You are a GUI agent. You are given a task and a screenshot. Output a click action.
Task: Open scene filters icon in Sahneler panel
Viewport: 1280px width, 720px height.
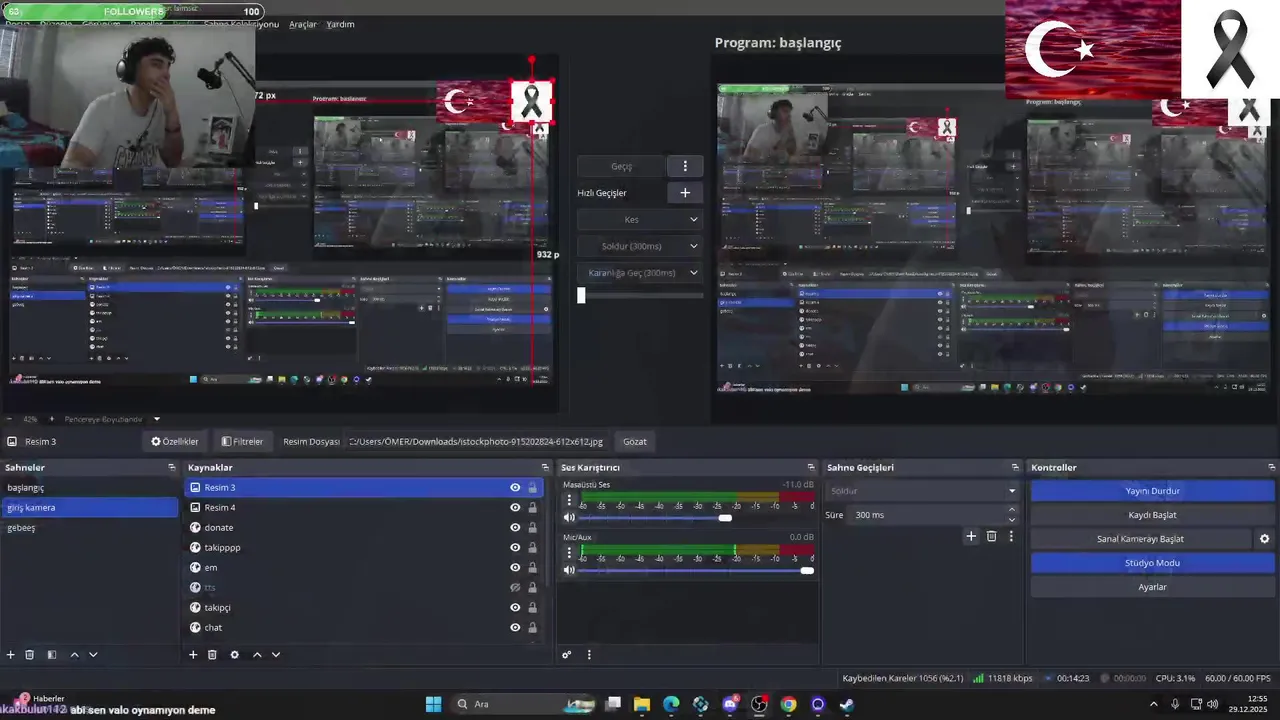52,655
